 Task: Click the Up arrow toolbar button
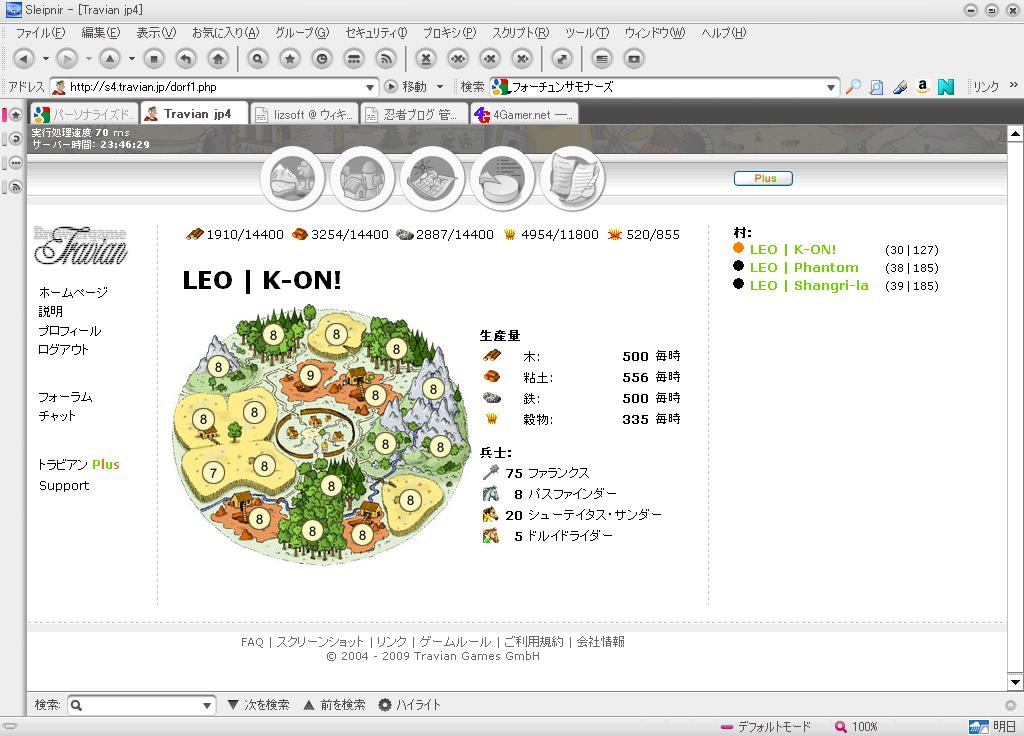tap(110, 59)
